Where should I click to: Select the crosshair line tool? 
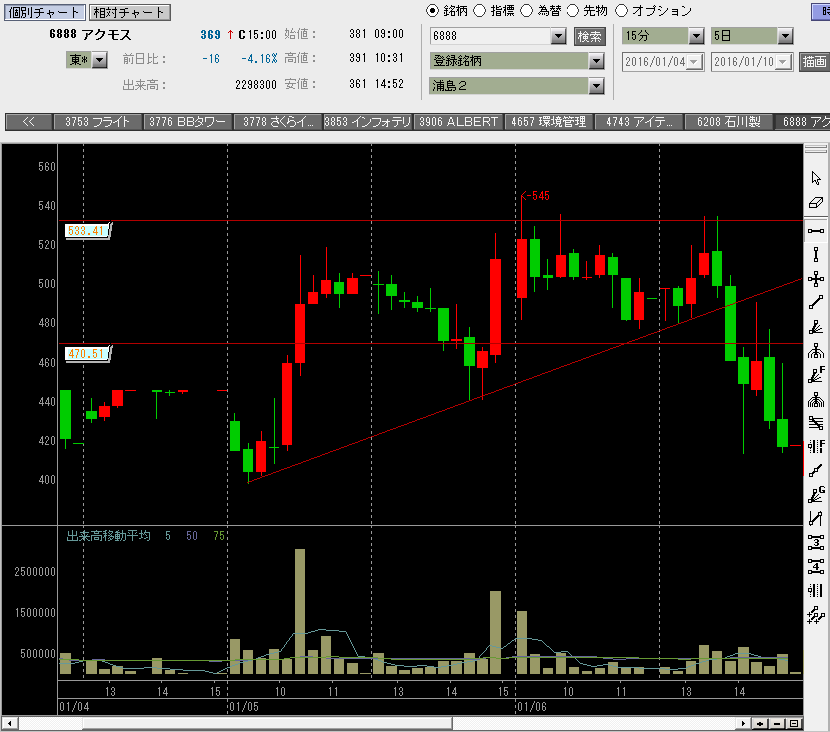pos(816,279)
